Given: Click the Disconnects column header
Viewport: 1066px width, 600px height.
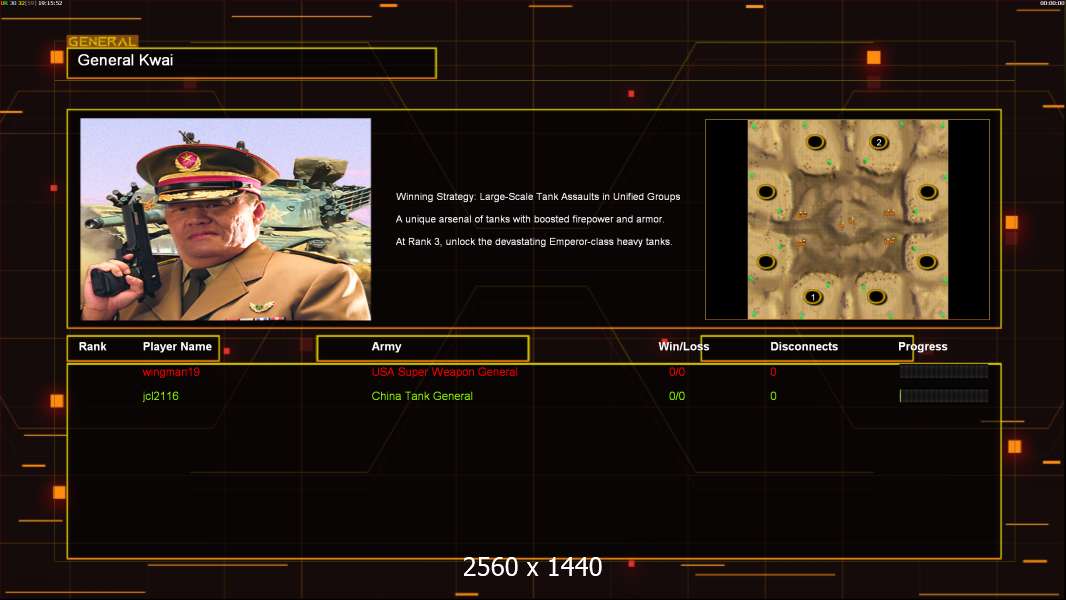Looking at the screenshot, I should 804,347.
